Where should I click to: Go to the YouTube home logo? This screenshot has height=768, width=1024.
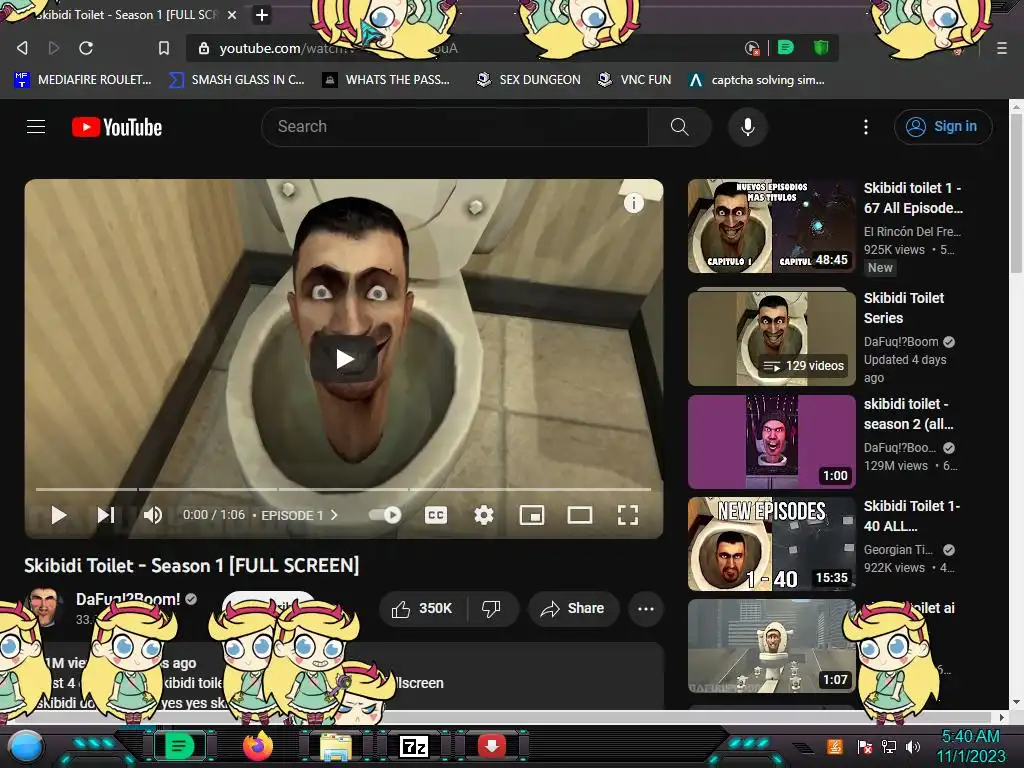point(117,127)
